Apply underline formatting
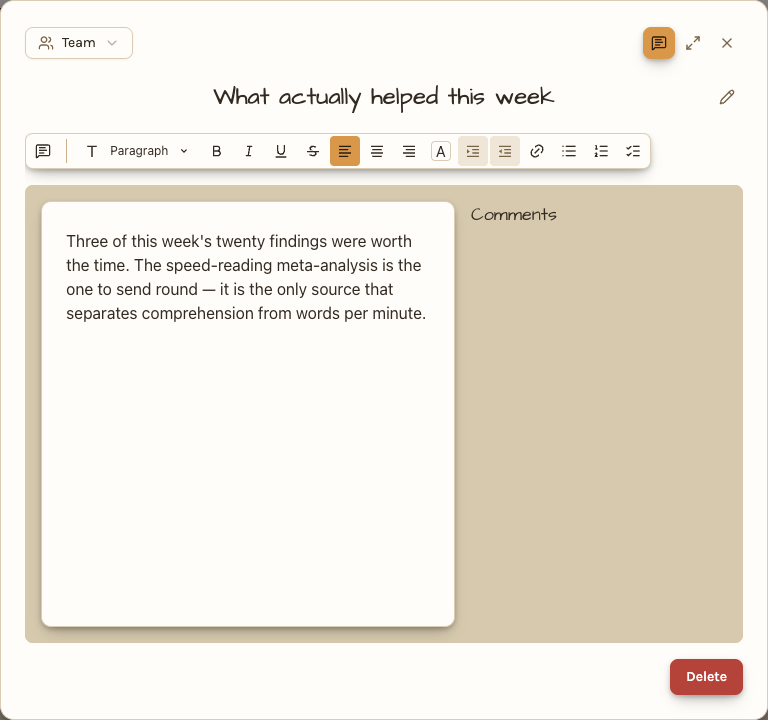This screenshot has width=768, height=720. click(281, 151)
